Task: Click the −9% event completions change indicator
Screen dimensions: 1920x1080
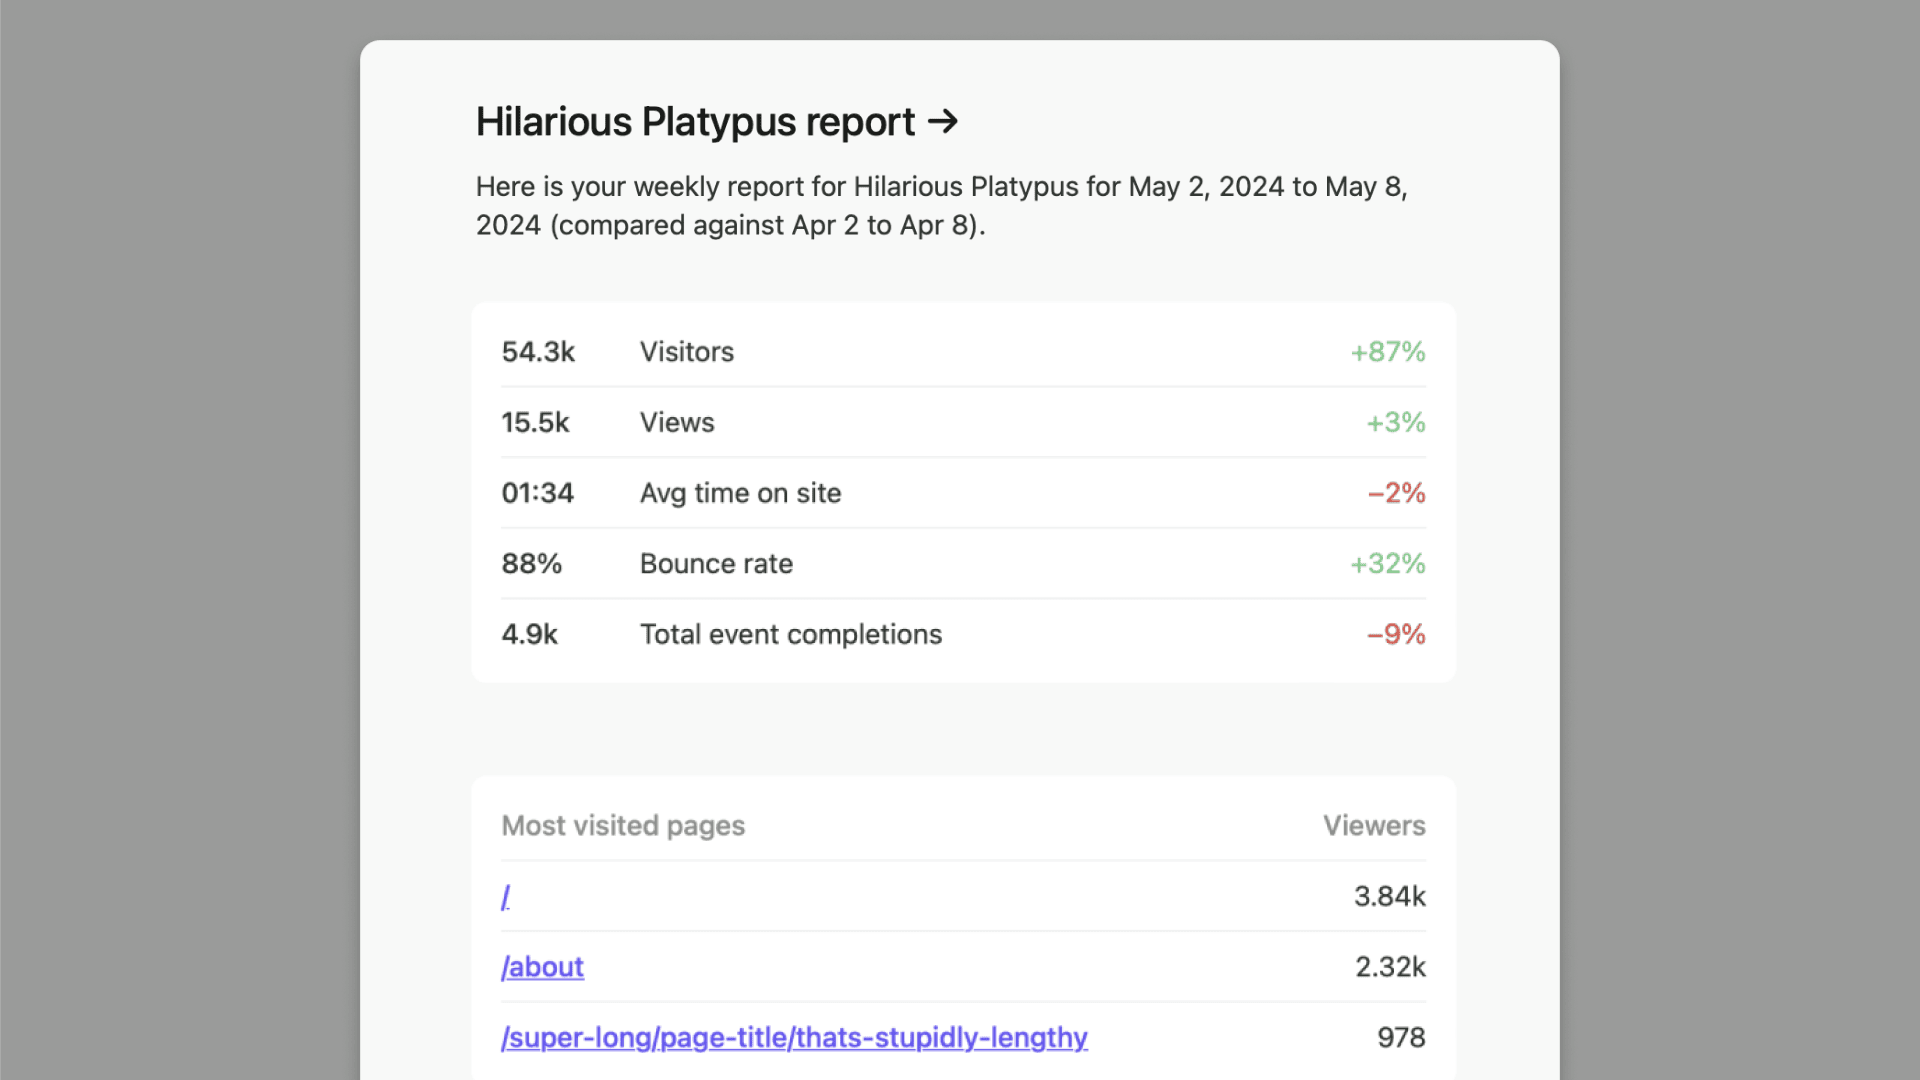Action: pos(1396,634)
